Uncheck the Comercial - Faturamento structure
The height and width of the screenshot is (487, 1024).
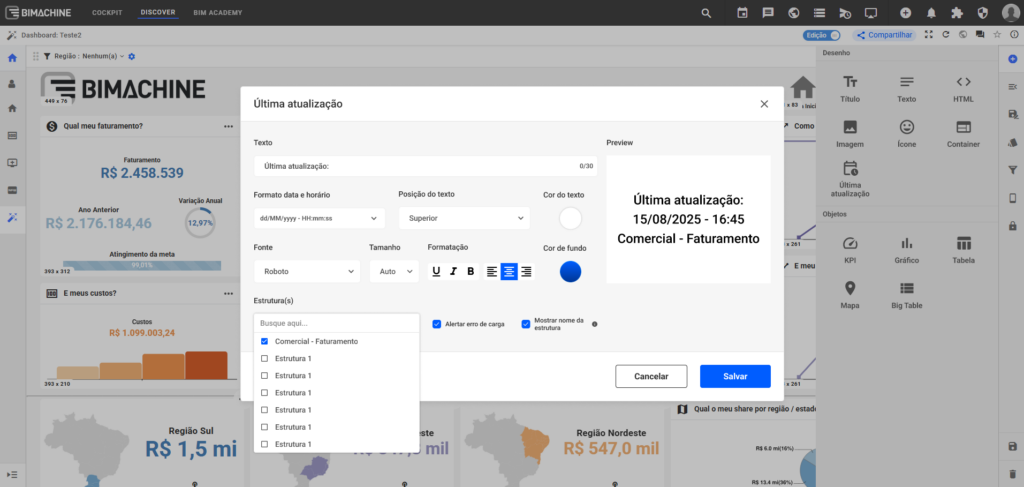264,341
